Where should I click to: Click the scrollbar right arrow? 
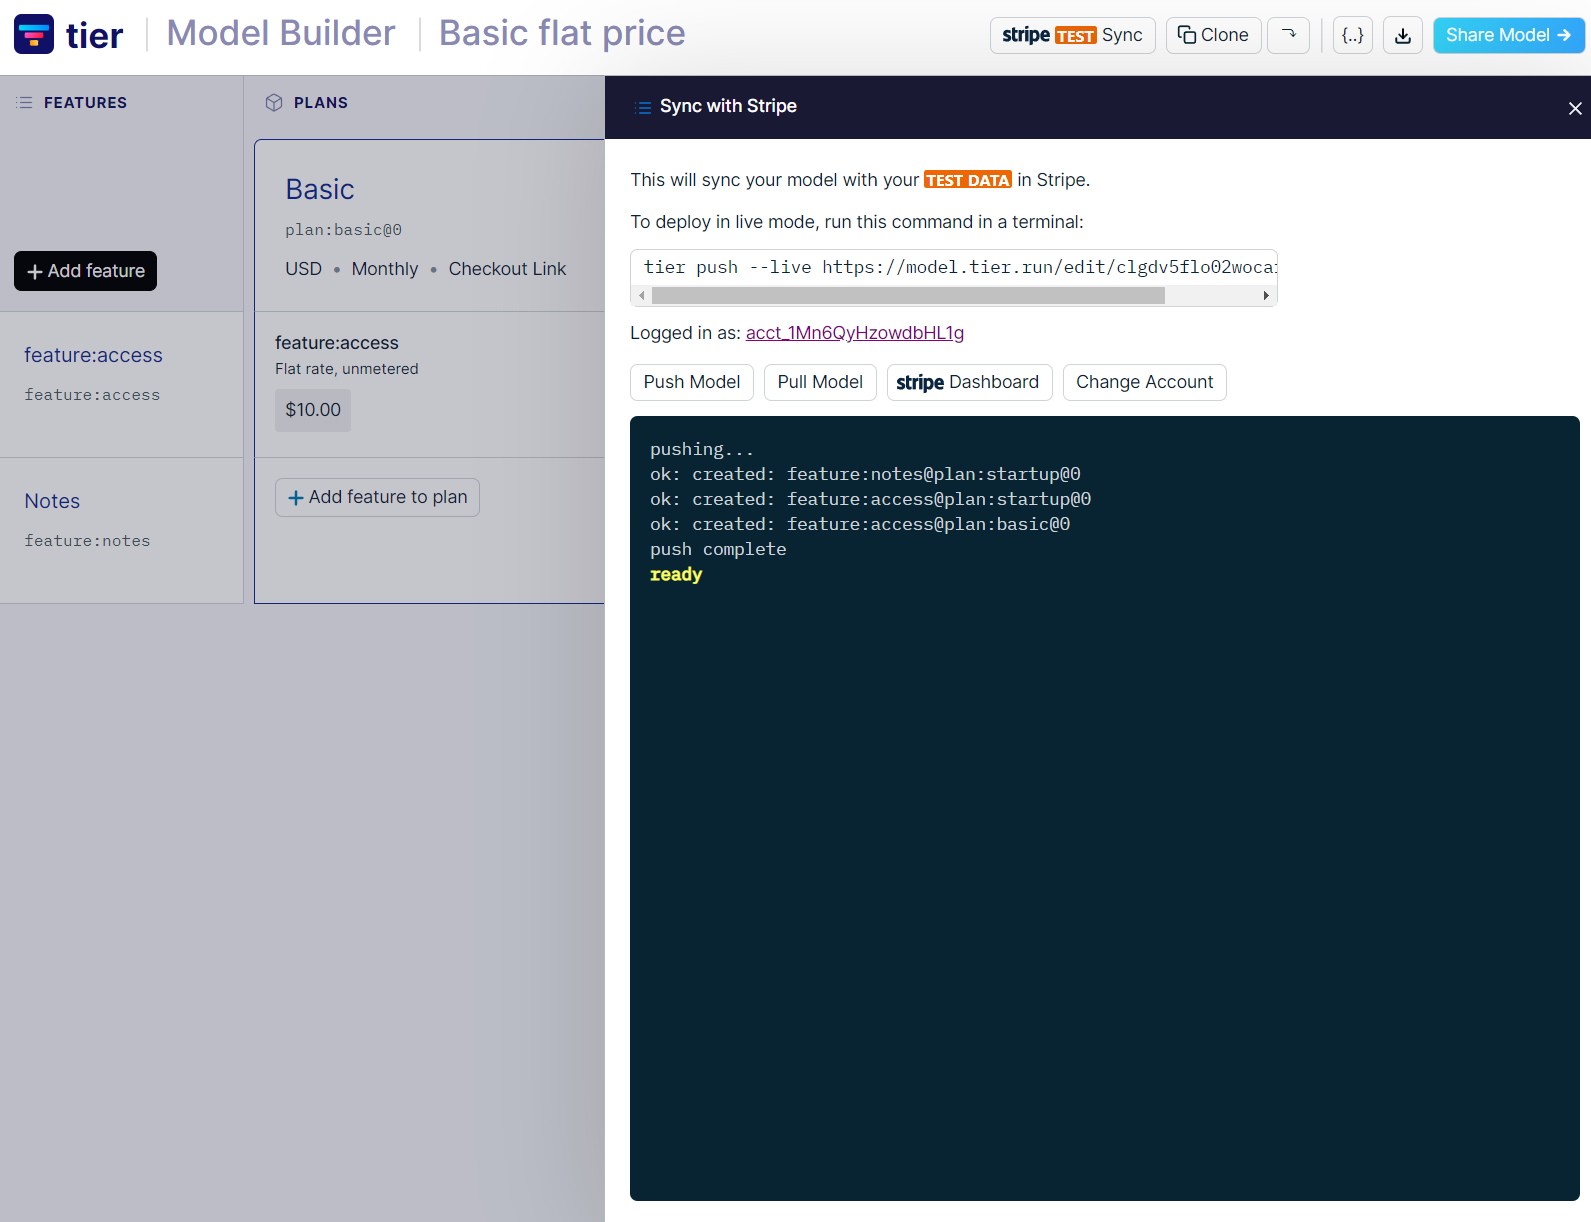click(1266, 296)
